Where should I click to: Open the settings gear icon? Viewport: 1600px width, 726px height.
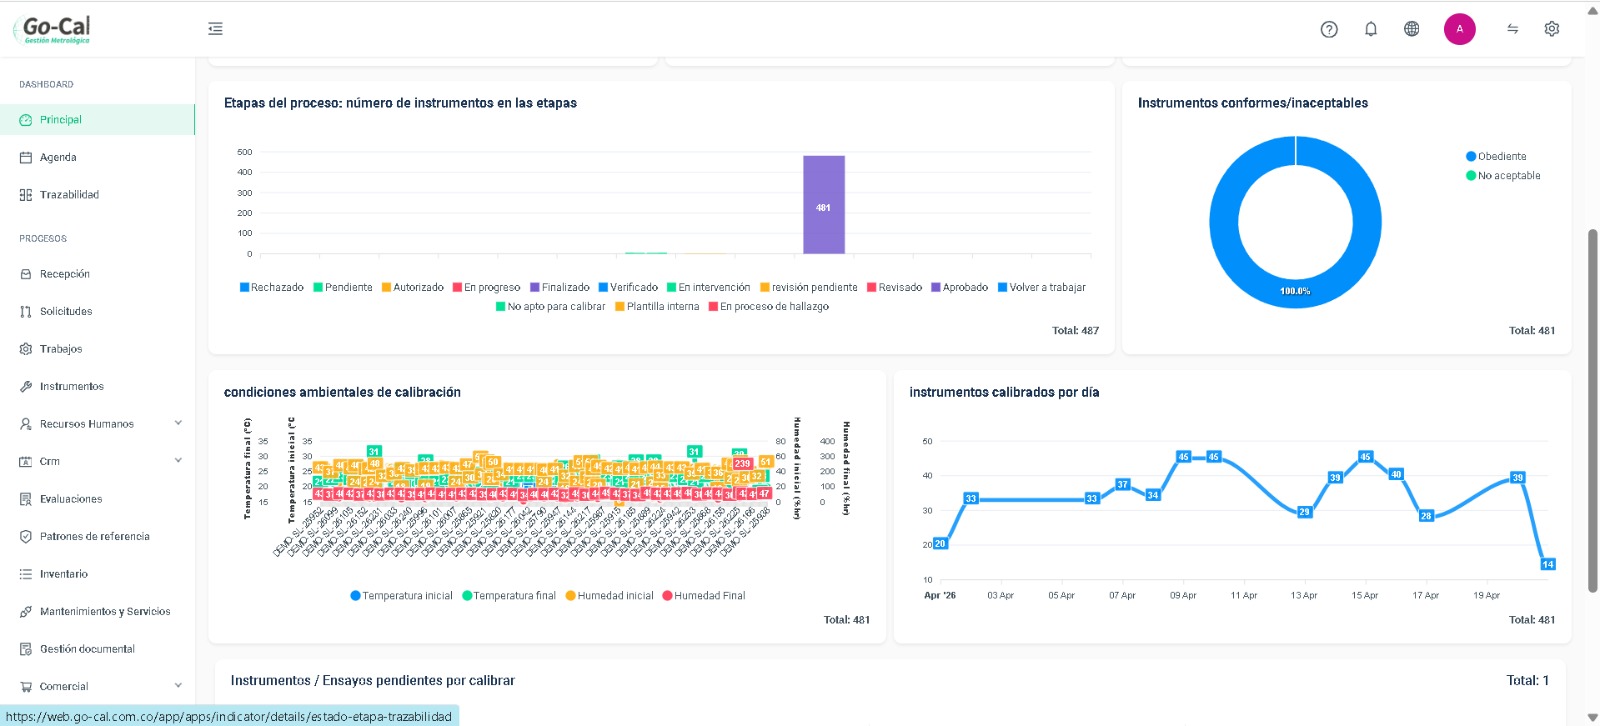tap(1552, 29)
